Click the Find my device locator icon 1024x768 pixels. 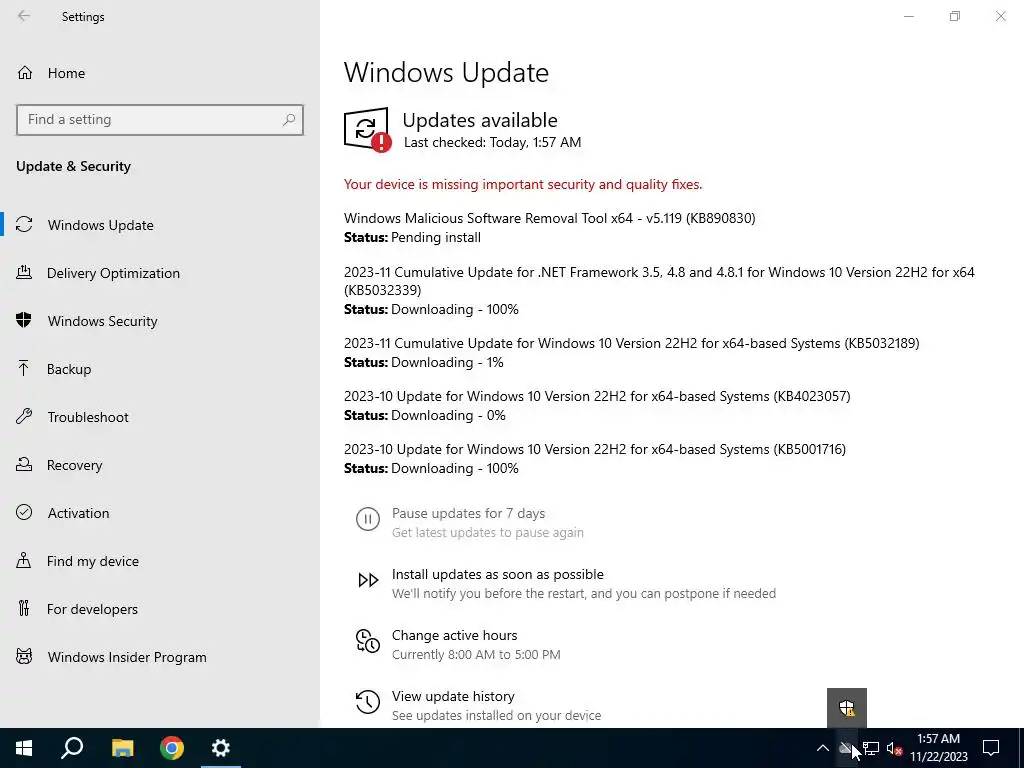point(24,560)
